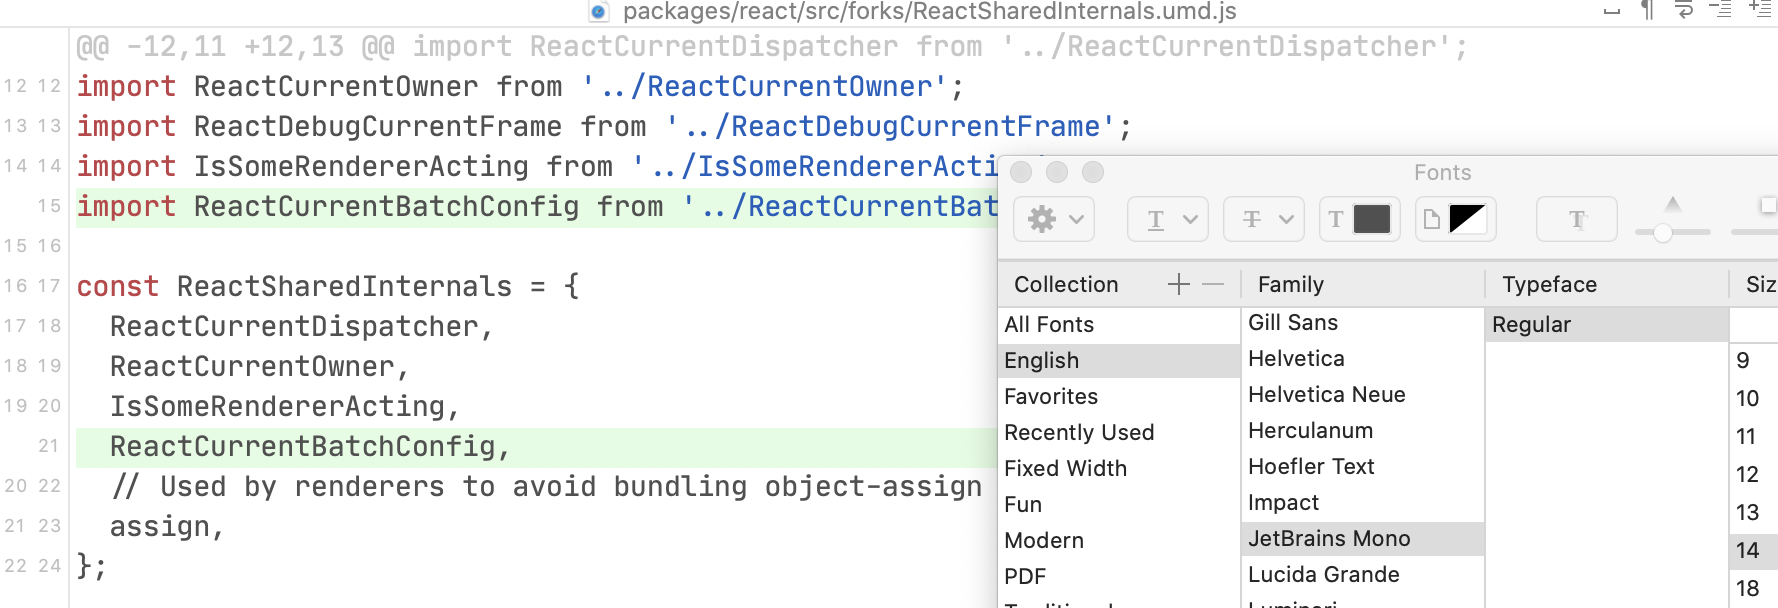Choose the Helvetica Neue font family
The height and width of the screenshot is (608, 1778).
tap(1363, 394)
